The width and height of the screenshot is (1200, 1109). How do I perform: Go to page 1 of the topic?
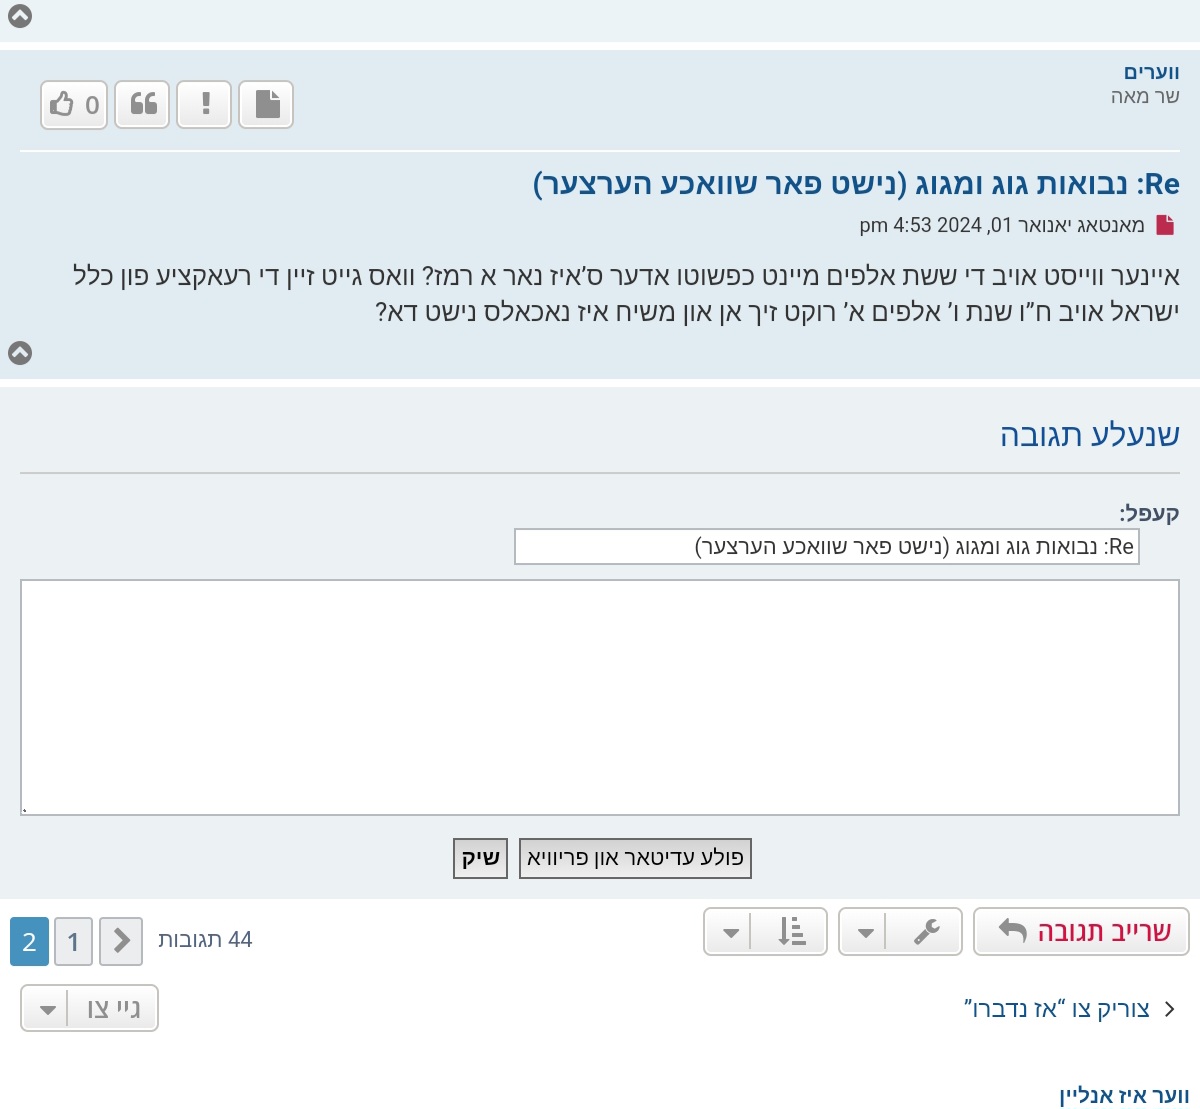[x=73, y=942]
